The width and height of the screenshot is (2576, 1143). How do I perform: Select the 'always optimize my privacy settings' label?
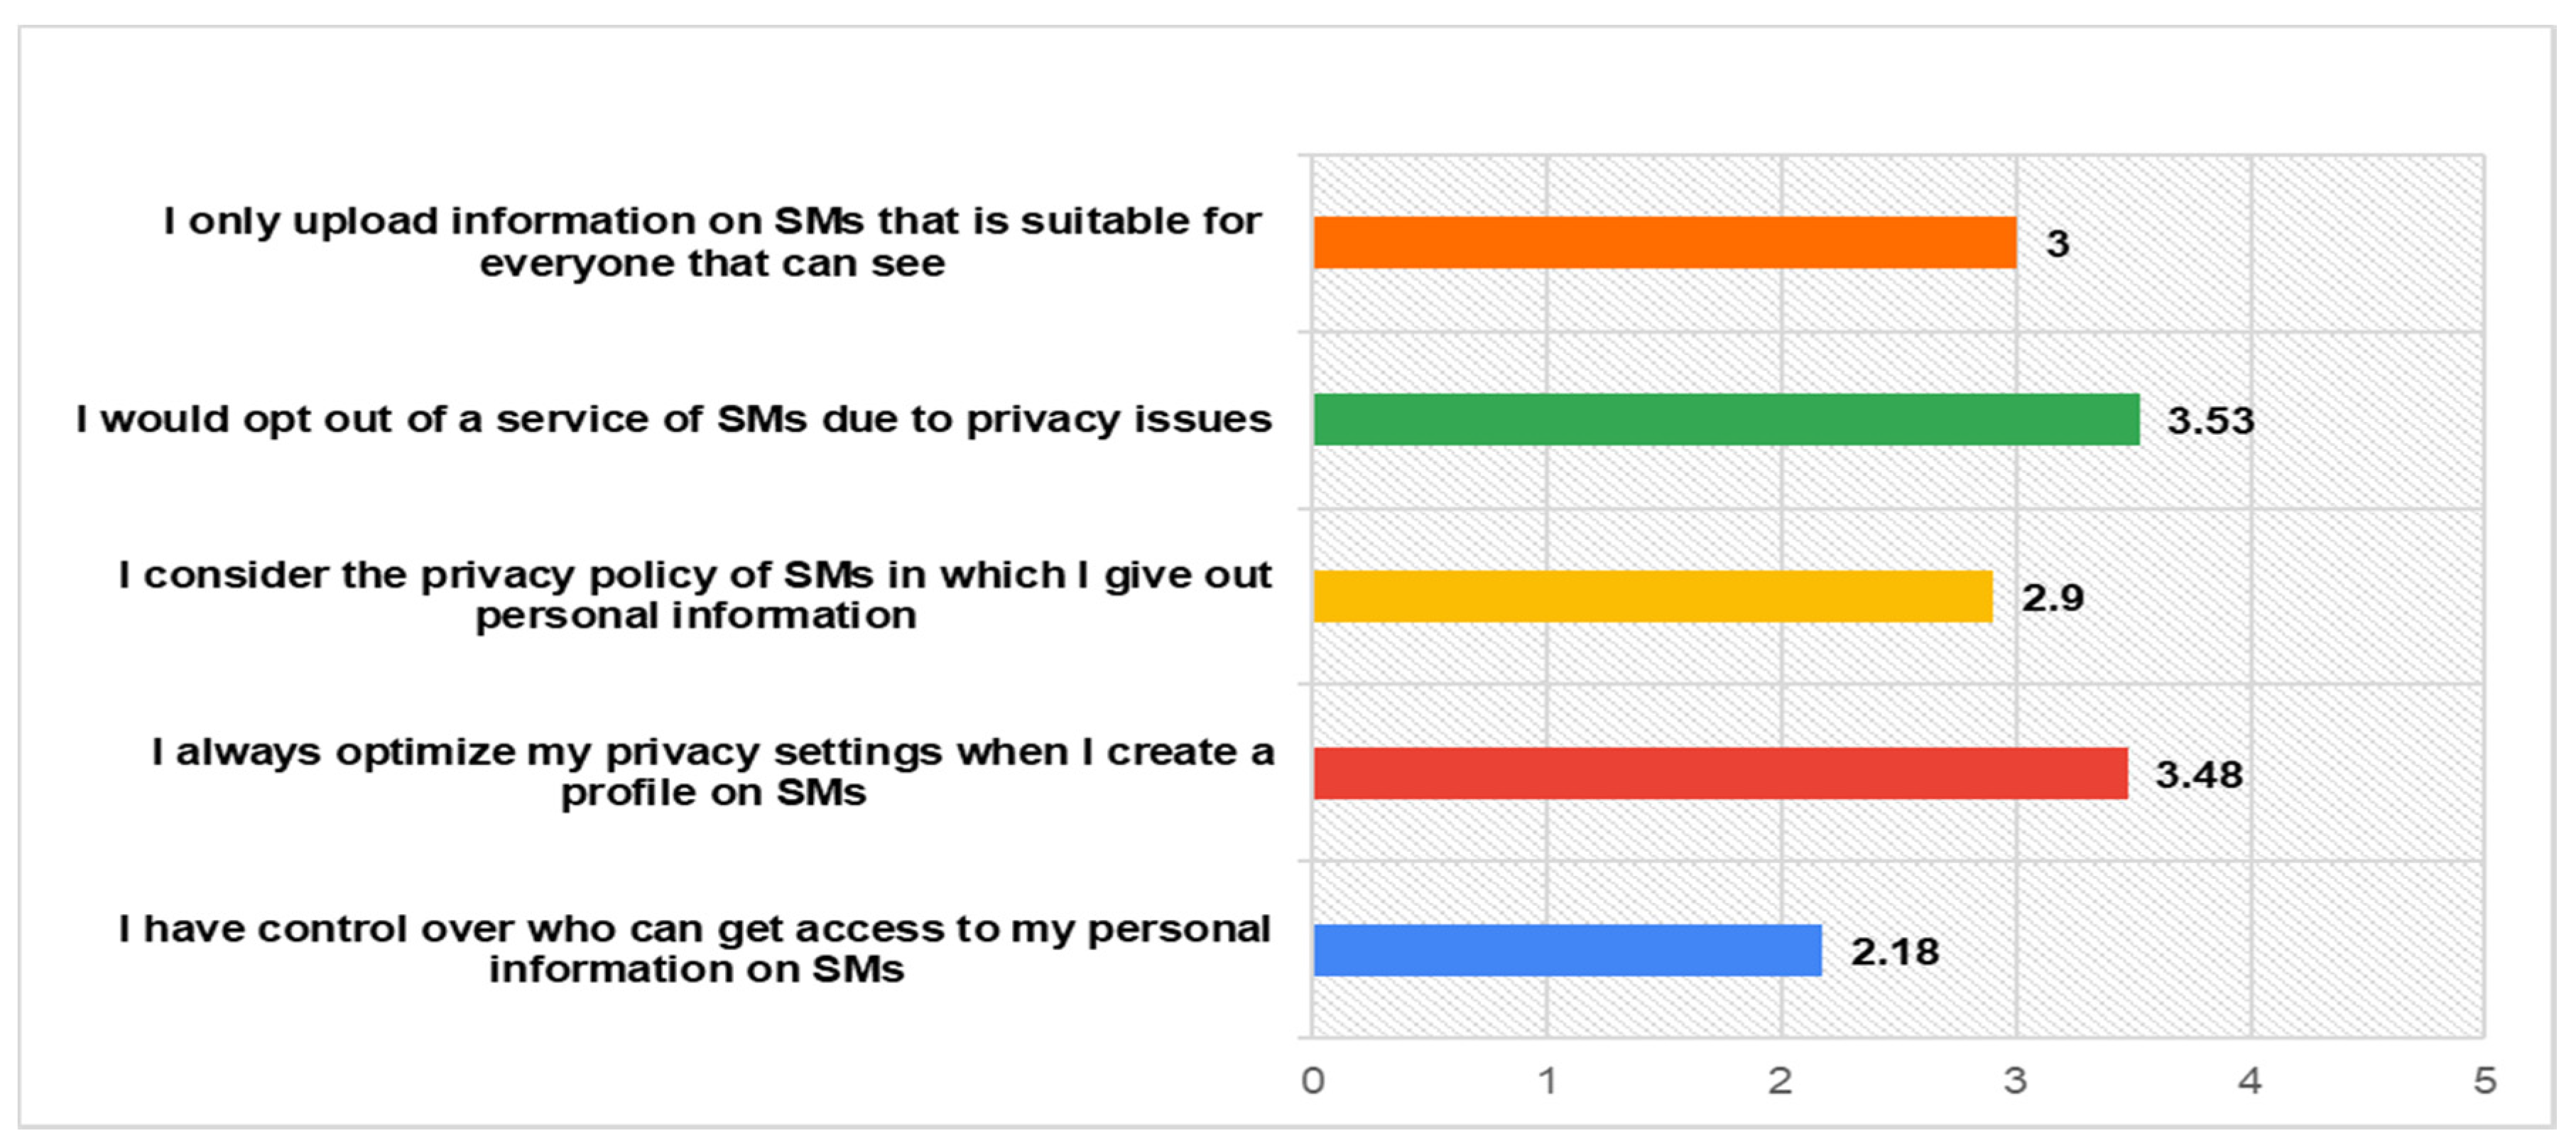pos(712,772)
